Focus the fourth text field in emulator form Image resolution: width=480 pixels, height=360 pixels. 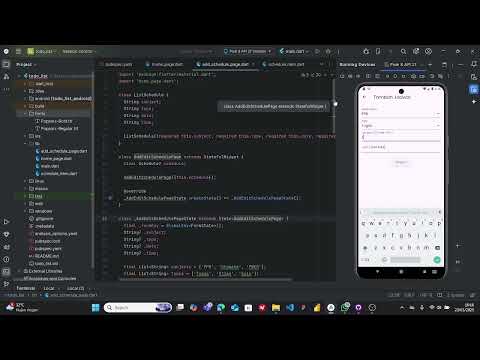coord(401,148)
